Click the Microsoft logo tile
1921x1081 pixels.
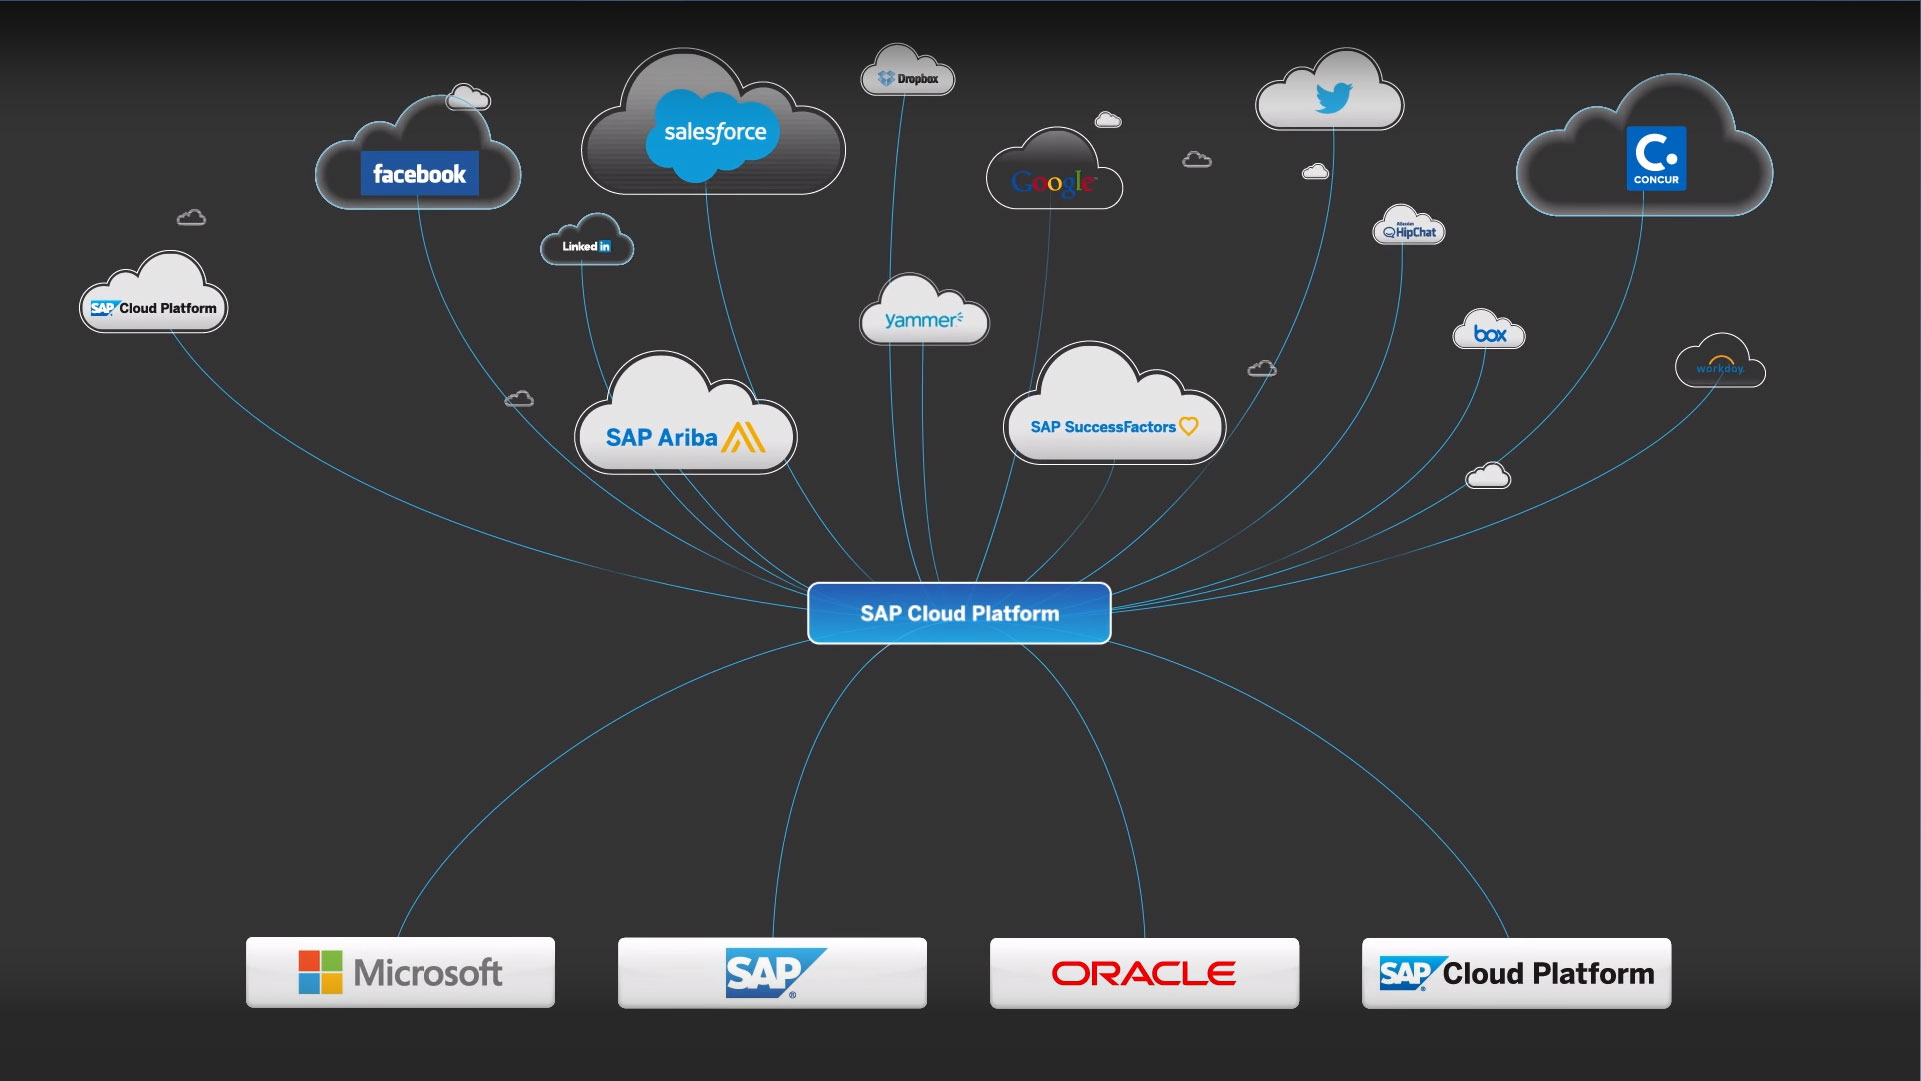tap(400, 972)
